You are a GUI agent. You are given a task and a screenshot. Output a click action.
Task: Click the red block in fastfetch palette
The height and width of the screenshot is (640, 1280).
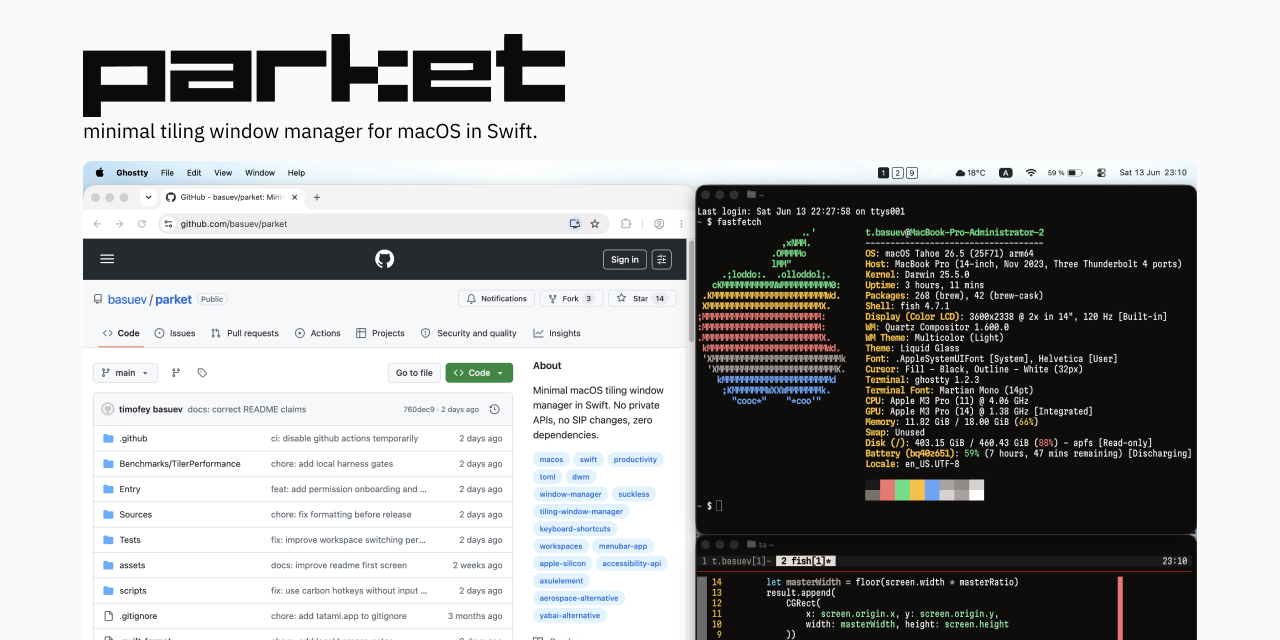887,490
